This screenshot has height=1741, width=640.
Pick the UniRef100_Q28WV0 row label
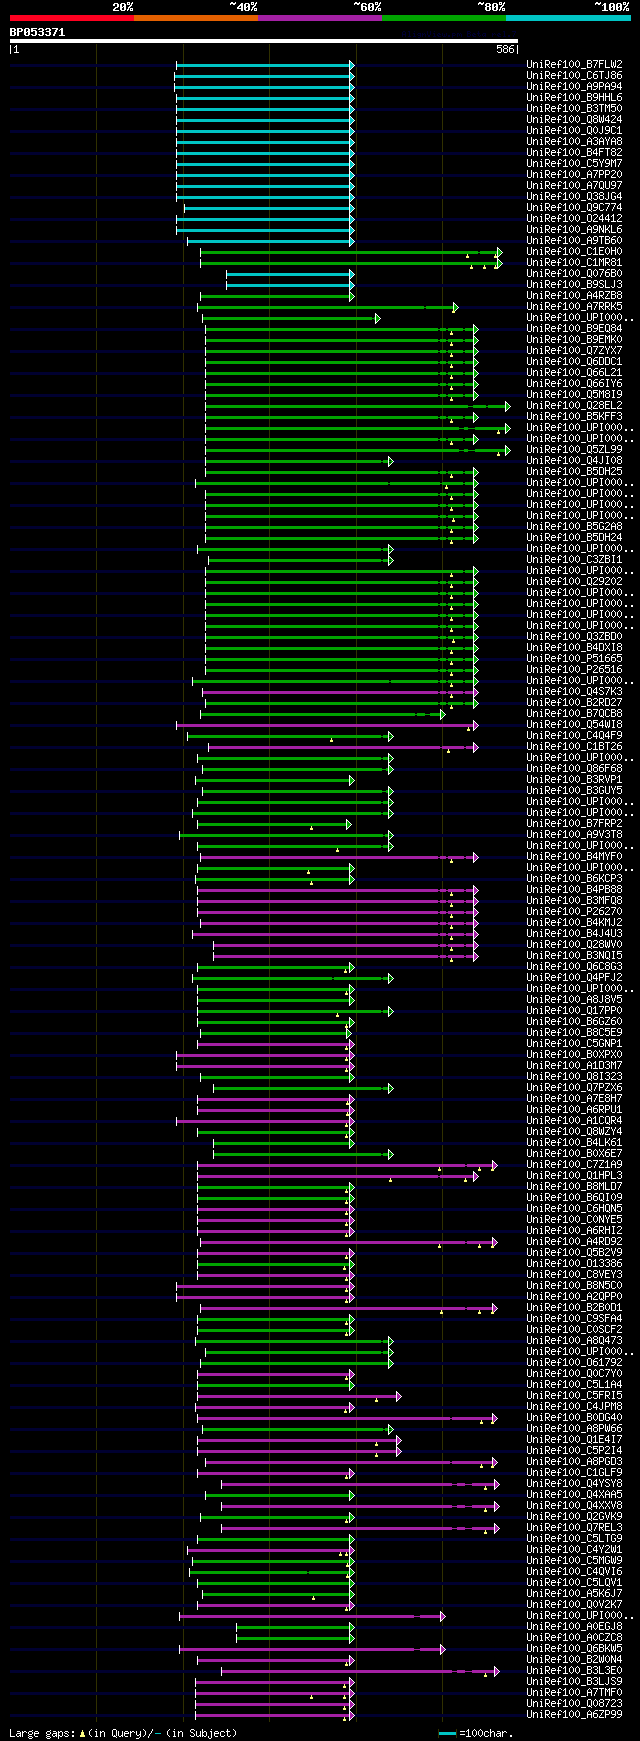click(x=574, y=945)
